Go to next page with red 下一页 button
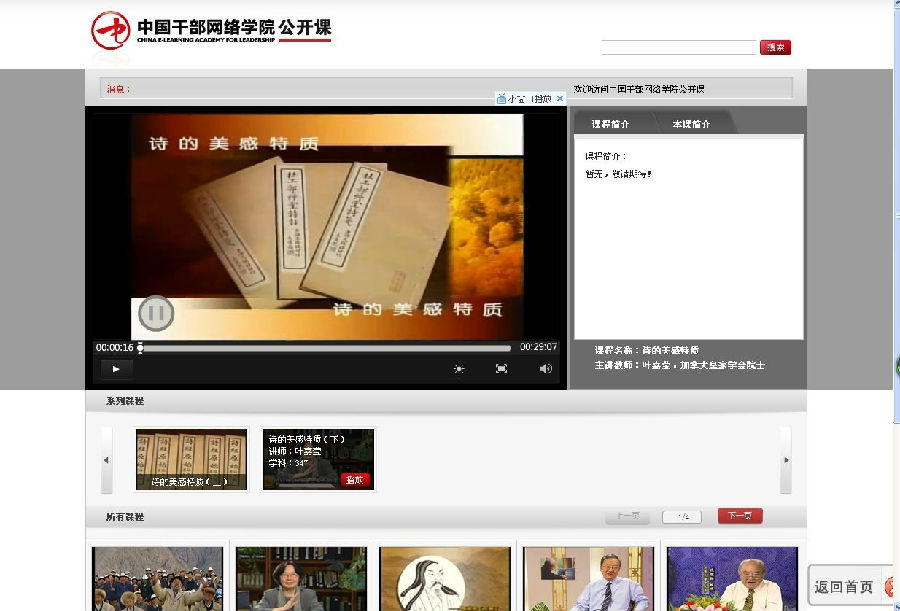 (x=740, y=516)
